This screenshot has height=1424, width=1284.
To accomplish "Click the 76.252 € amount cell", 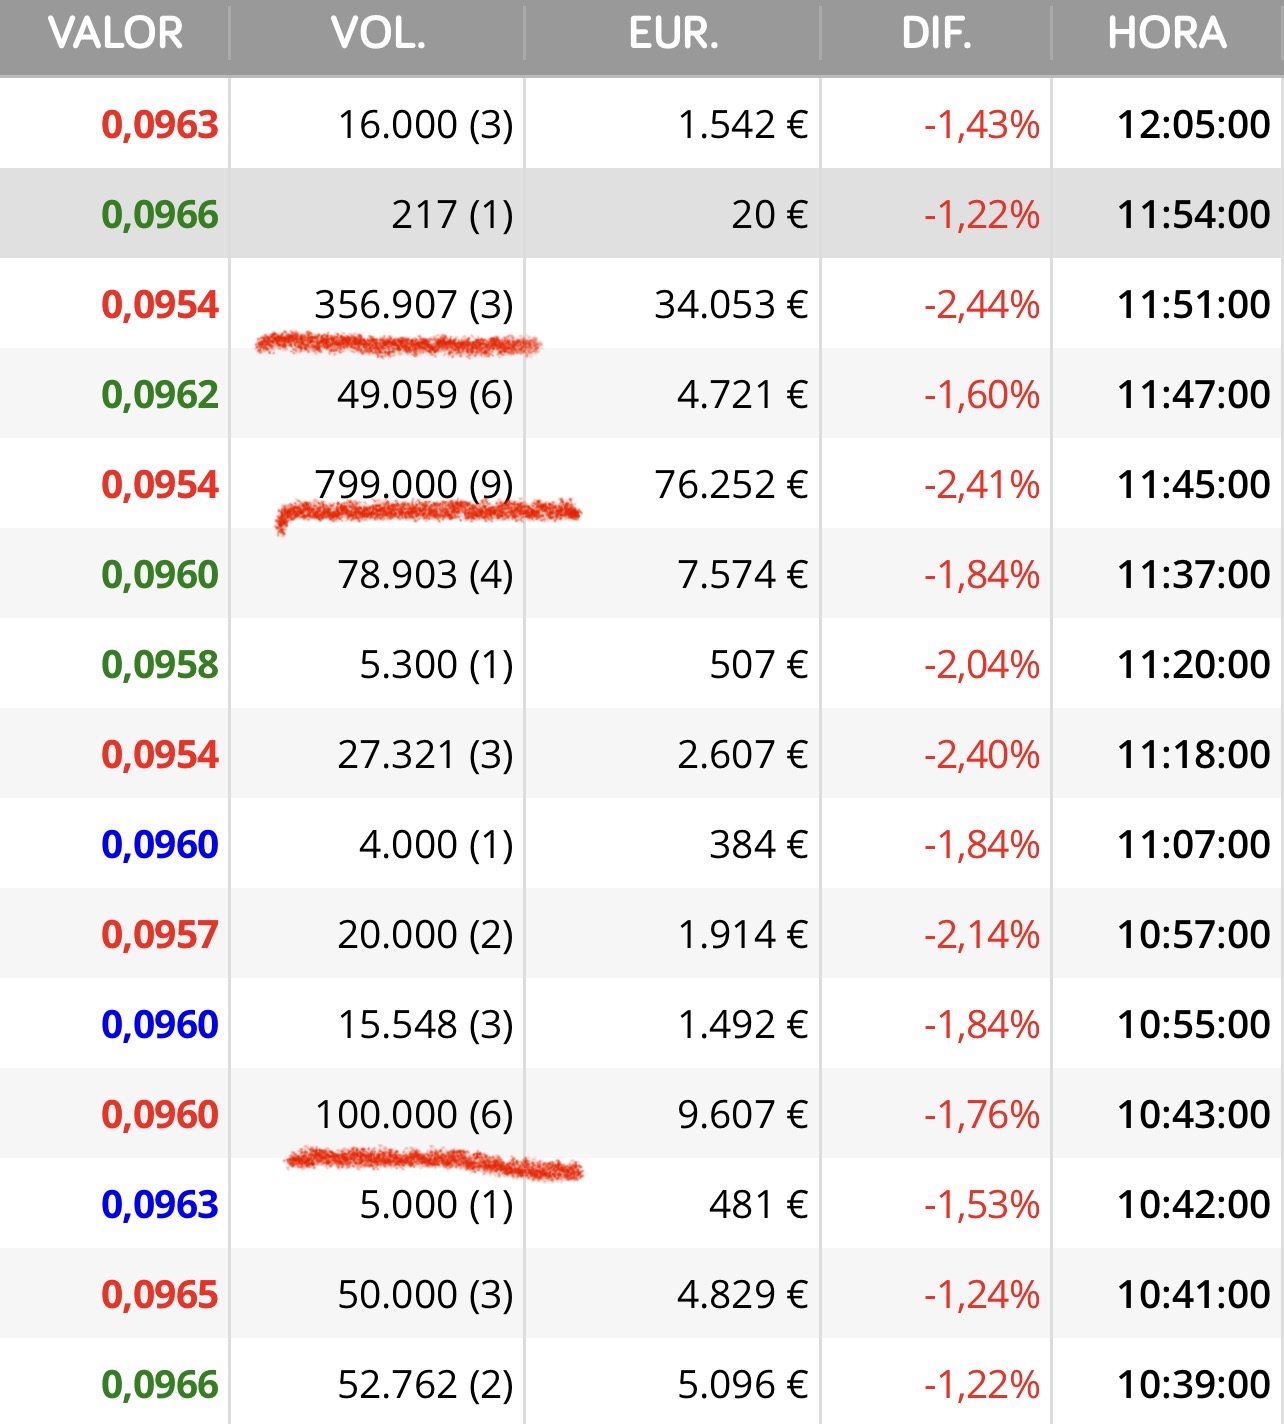I will click(730, 485).
